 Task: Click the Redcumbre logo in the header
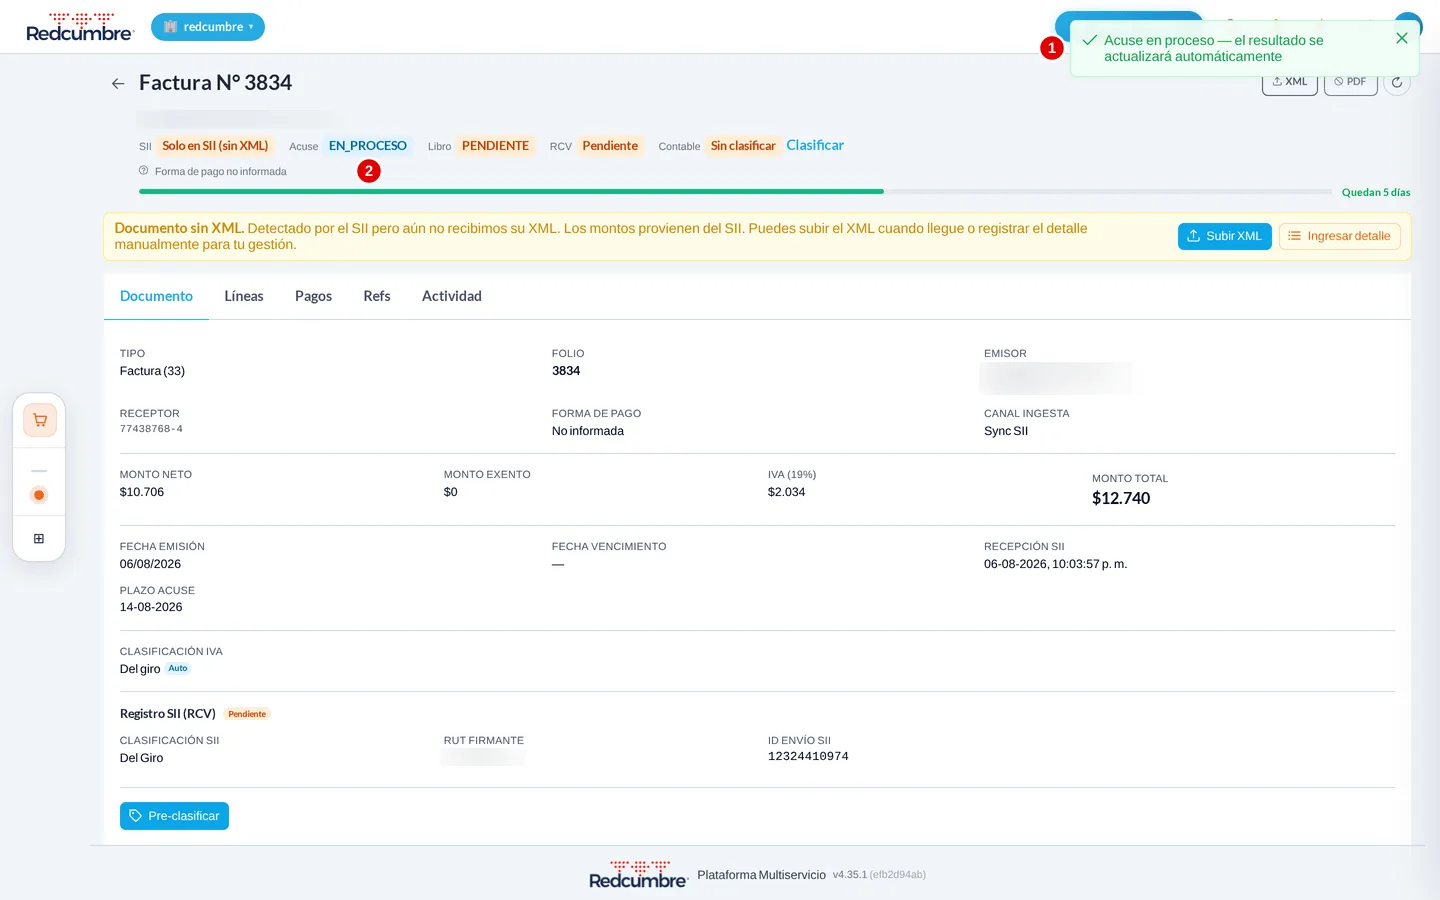point(80,27)
